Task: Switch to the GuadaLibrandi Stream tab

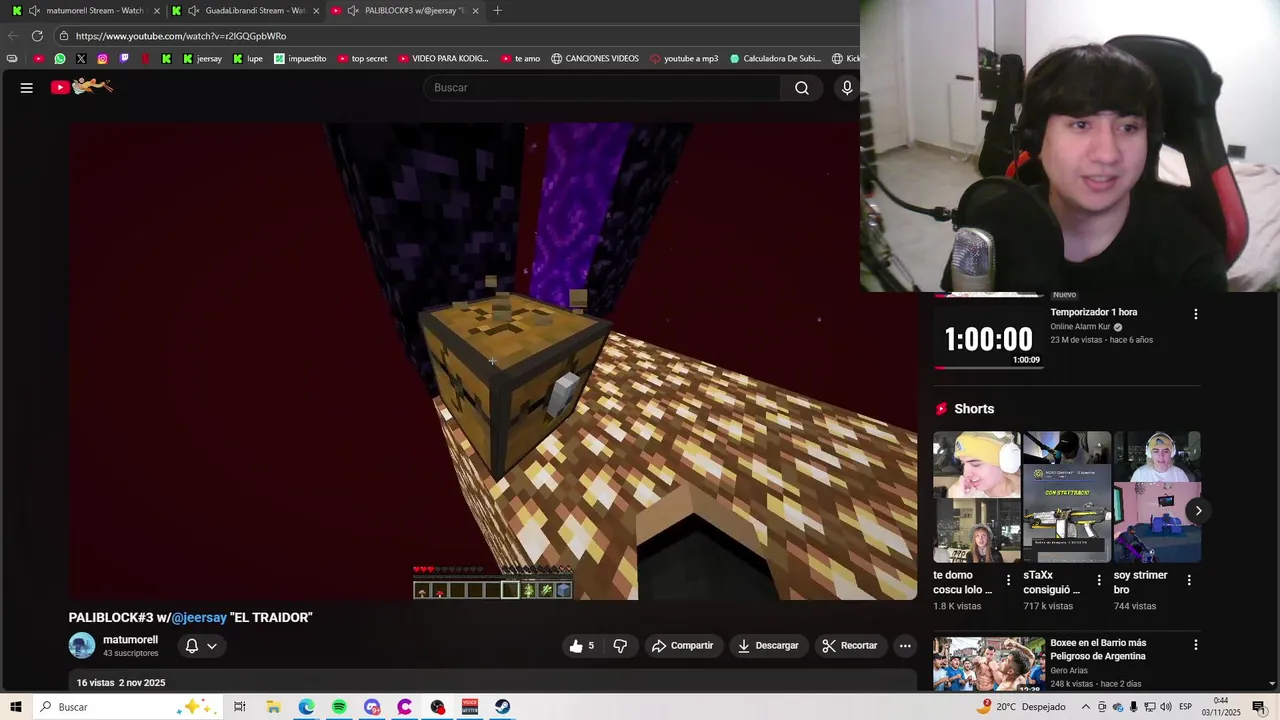Action: pyautogui.click(x=246, y=11)
